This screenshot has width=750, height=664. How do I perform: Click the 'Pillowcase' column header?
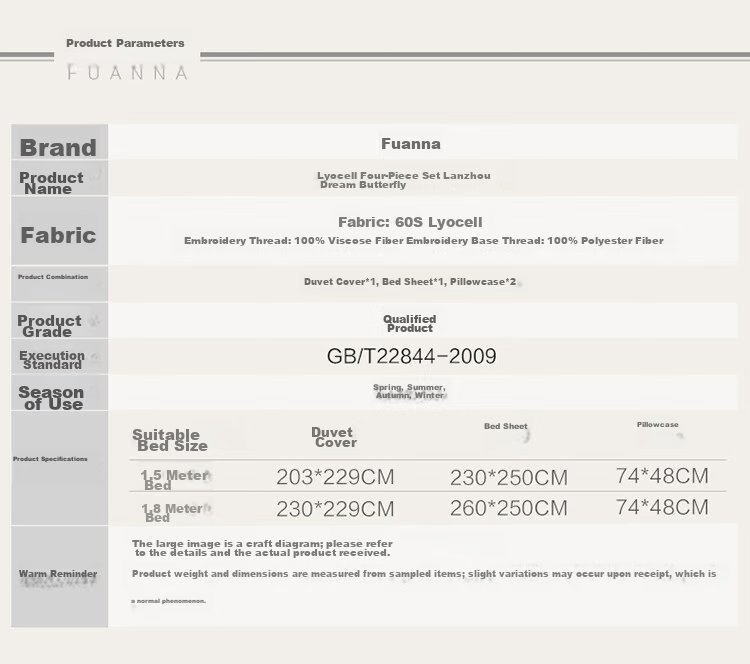pyautogui.click(x=658, y=425)
